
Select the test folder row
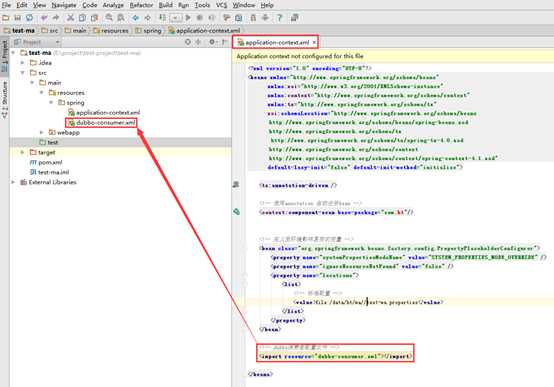click(120, 142)
